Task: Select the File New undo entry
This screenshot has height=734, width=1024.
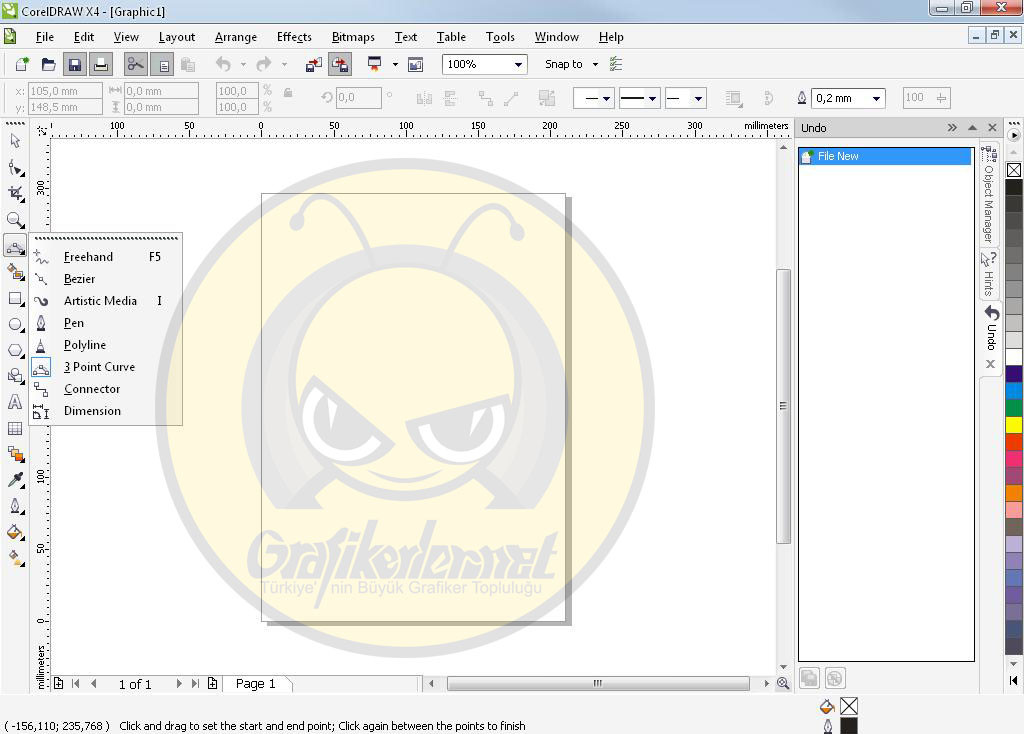Action: tap(885, 156)
